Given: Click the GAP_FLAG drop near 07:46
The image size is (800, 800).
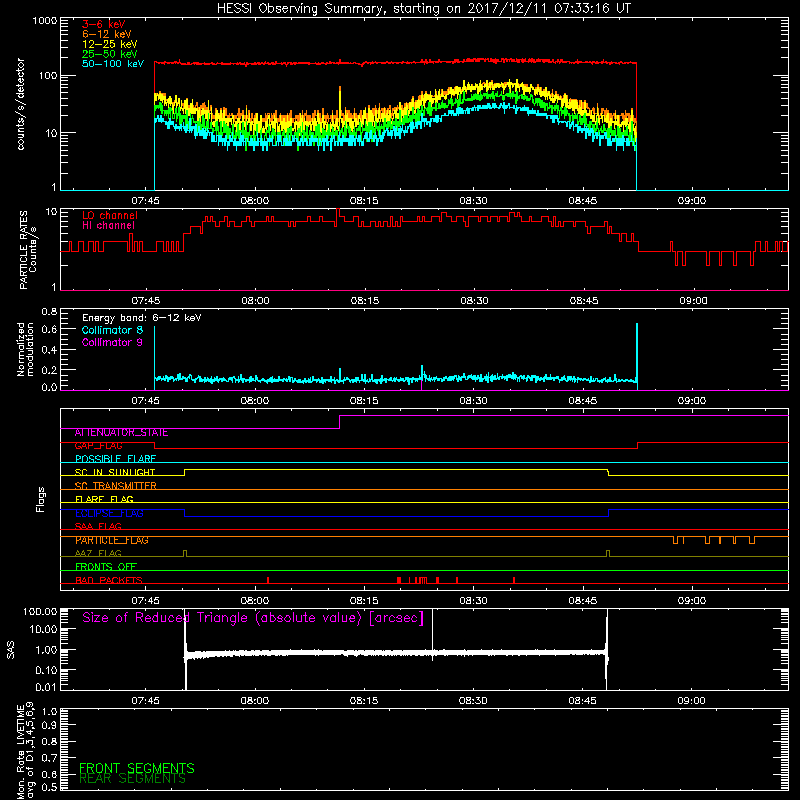Looking at the screenshot, I should [x=155, y=445].
